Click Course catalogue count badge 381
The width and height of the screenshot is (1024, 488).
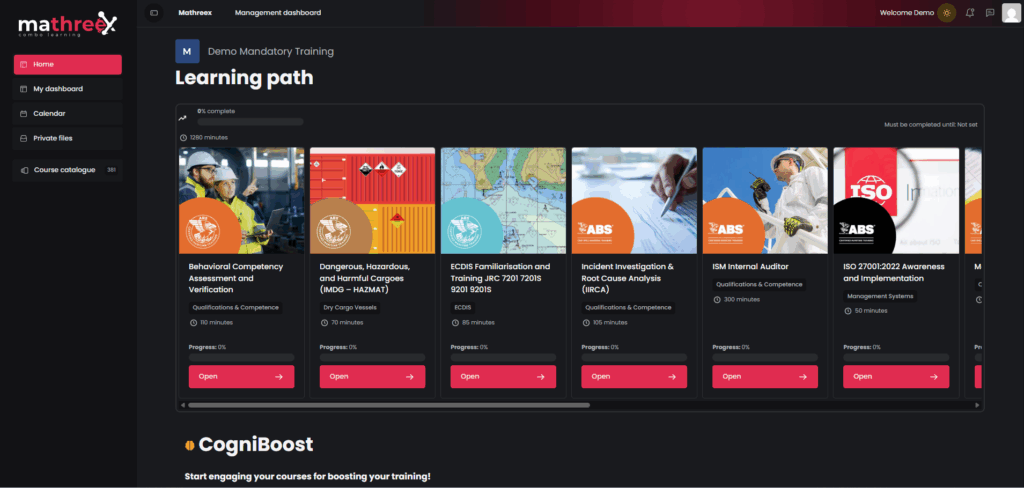[111, 170]
